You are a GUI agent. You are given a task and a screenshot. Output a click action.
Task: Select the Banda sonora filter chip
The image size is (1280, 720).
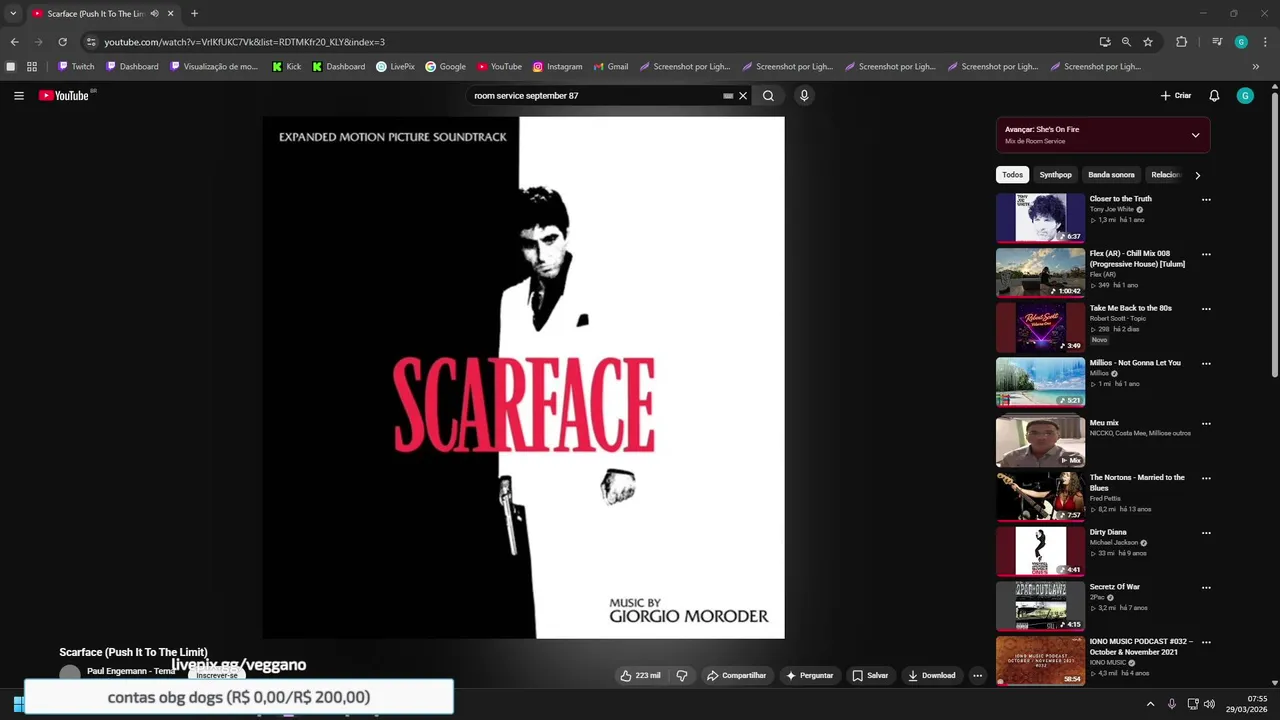tap(1111, 175)
